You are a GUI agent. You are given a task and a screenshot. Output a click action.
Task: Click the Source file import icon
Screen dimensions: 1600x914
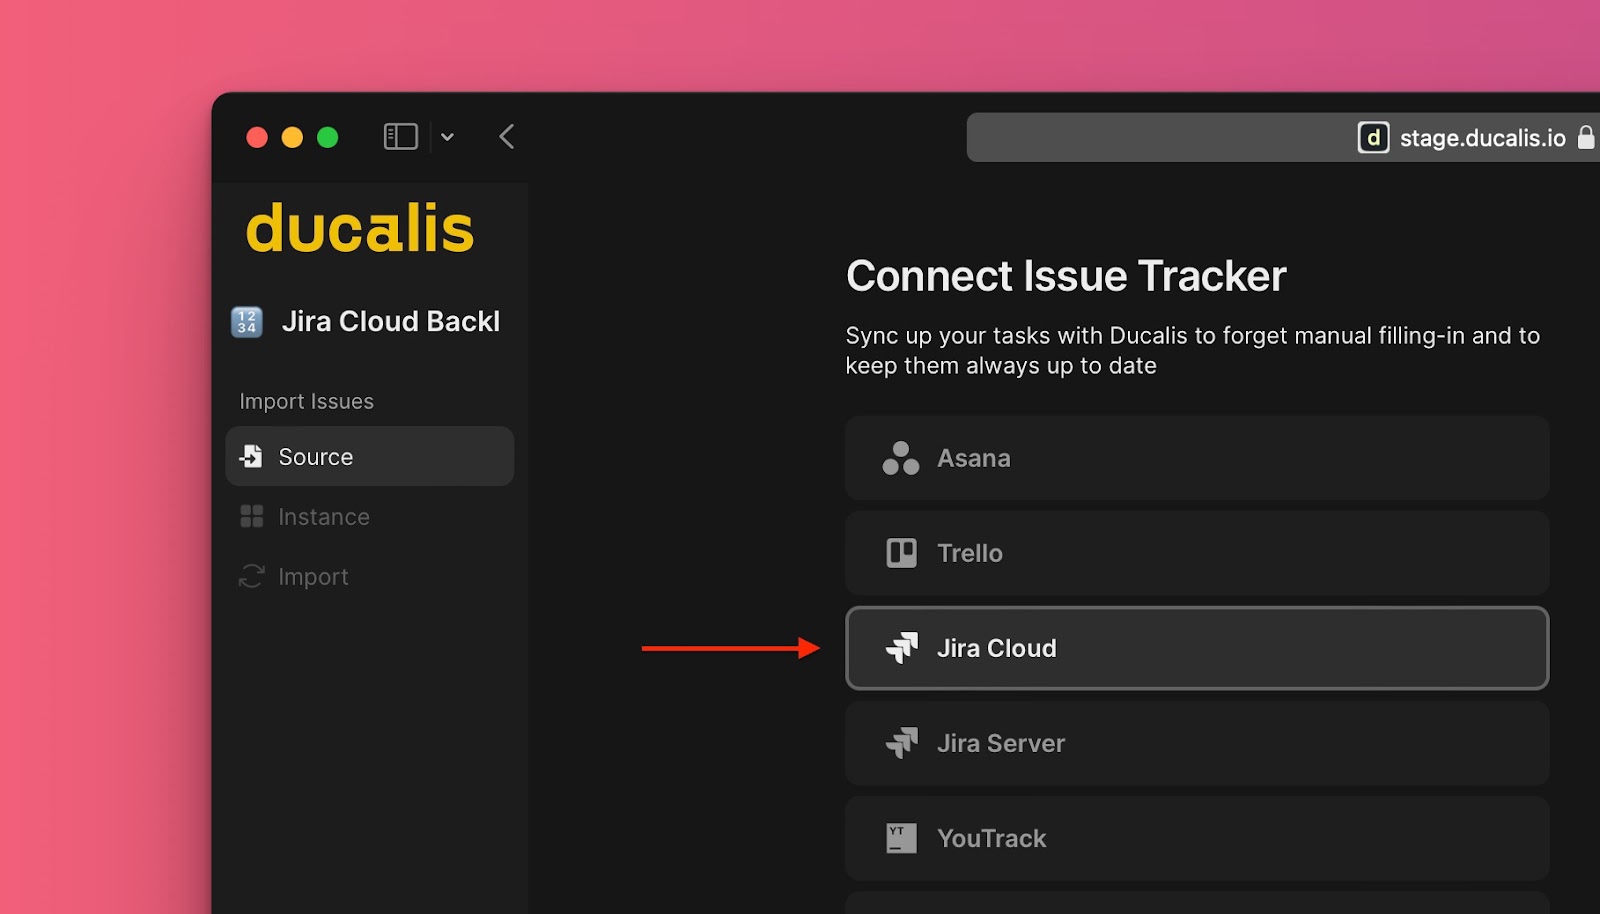[x=251, y=456]
